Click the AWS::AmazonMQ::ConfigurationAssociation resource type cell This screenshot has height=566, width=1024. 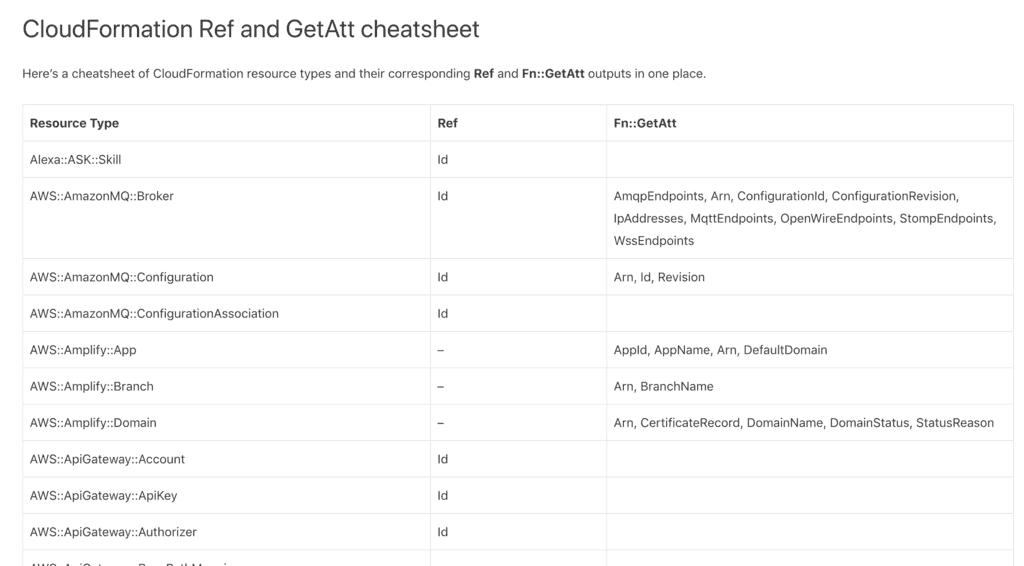pyautogui.click(x=154, y=313)
